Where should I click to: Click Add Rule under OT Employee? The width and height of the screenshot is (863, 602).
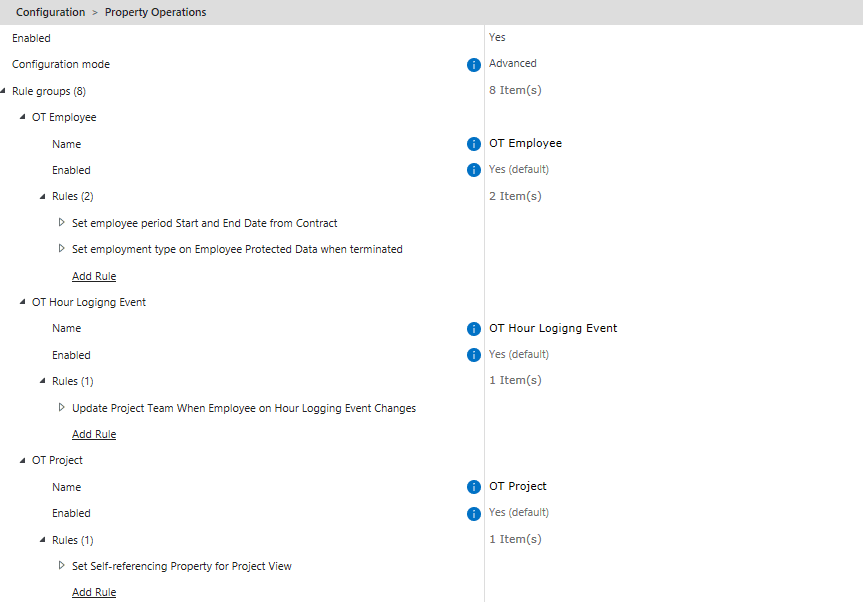click(x=94, y=276)
